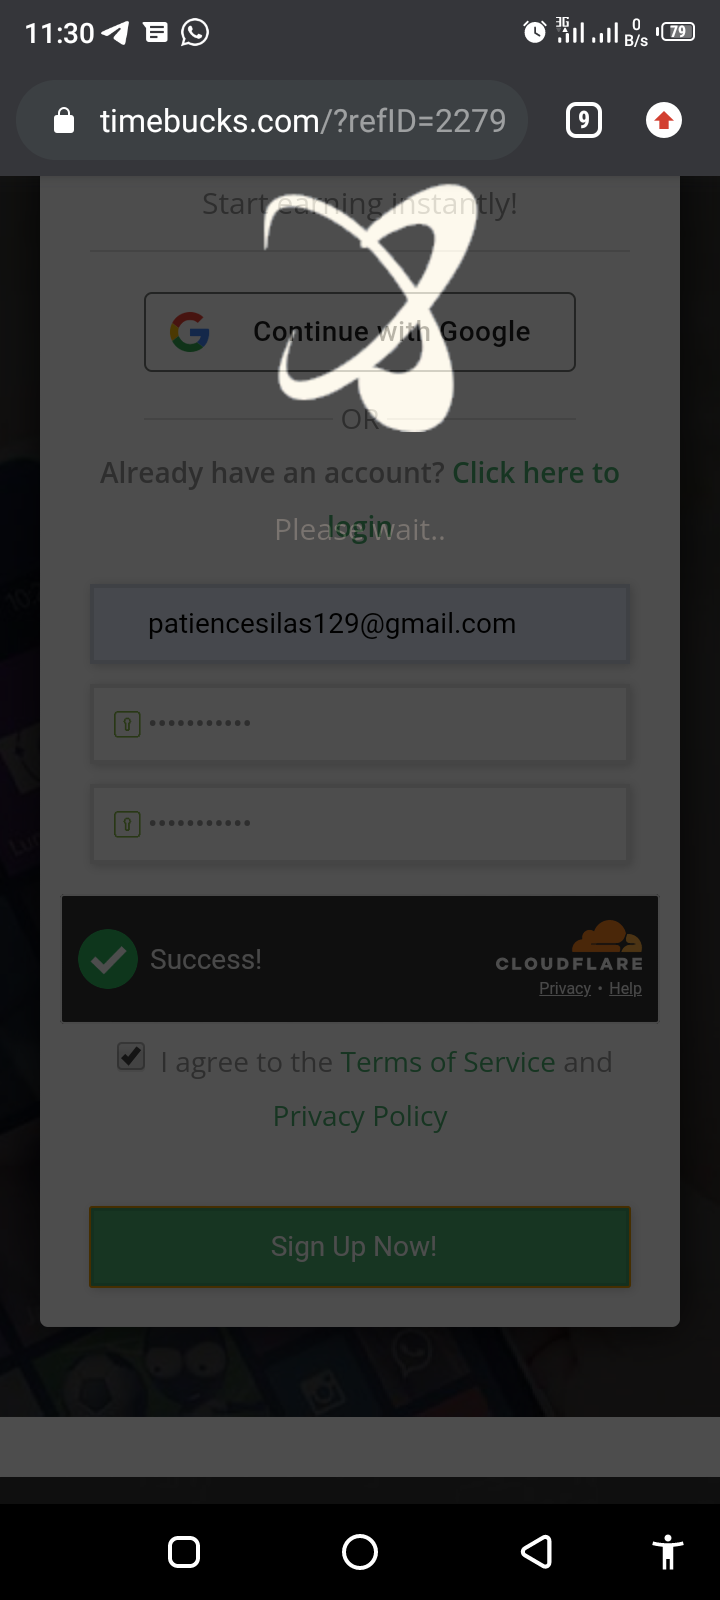Tap the Cloudflare logo

pos(570,946)
